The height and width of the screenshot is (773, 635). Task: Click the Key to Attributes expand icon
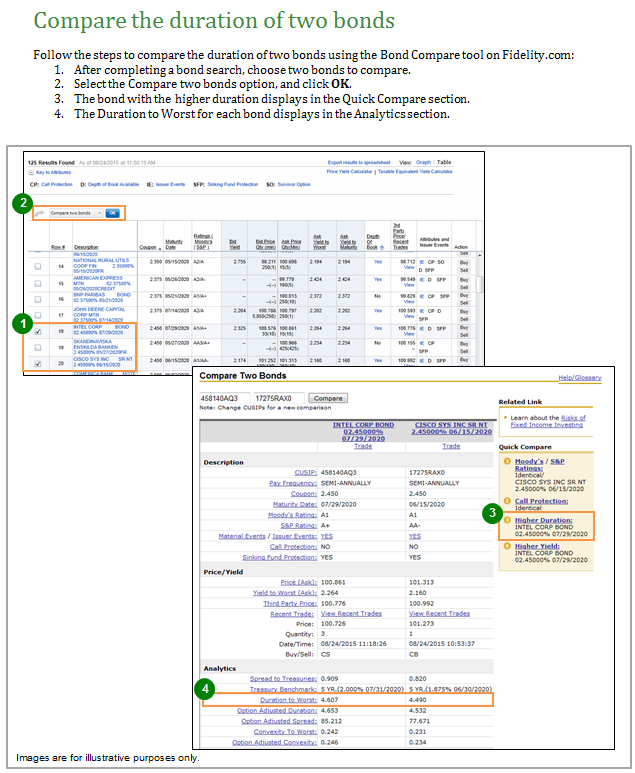tap(31, 173)
